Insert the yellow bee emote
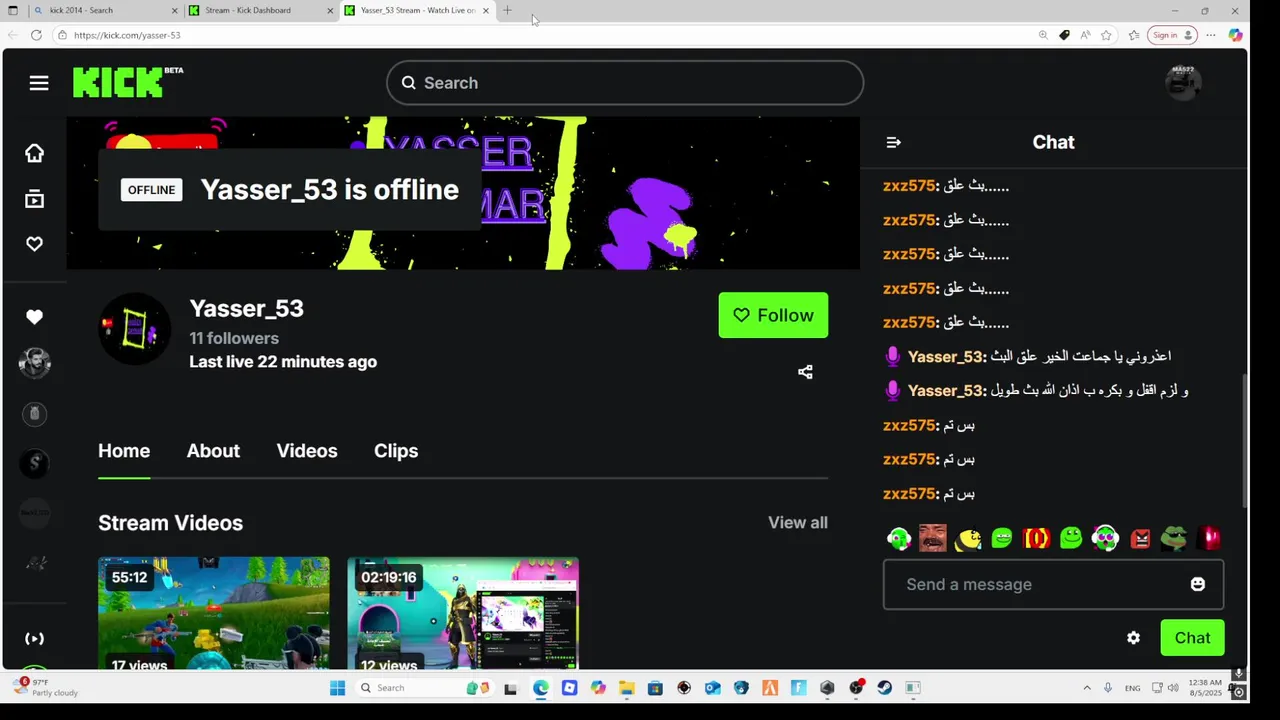Viewport: 1280px width, 720px height. (x=967, y=539)
